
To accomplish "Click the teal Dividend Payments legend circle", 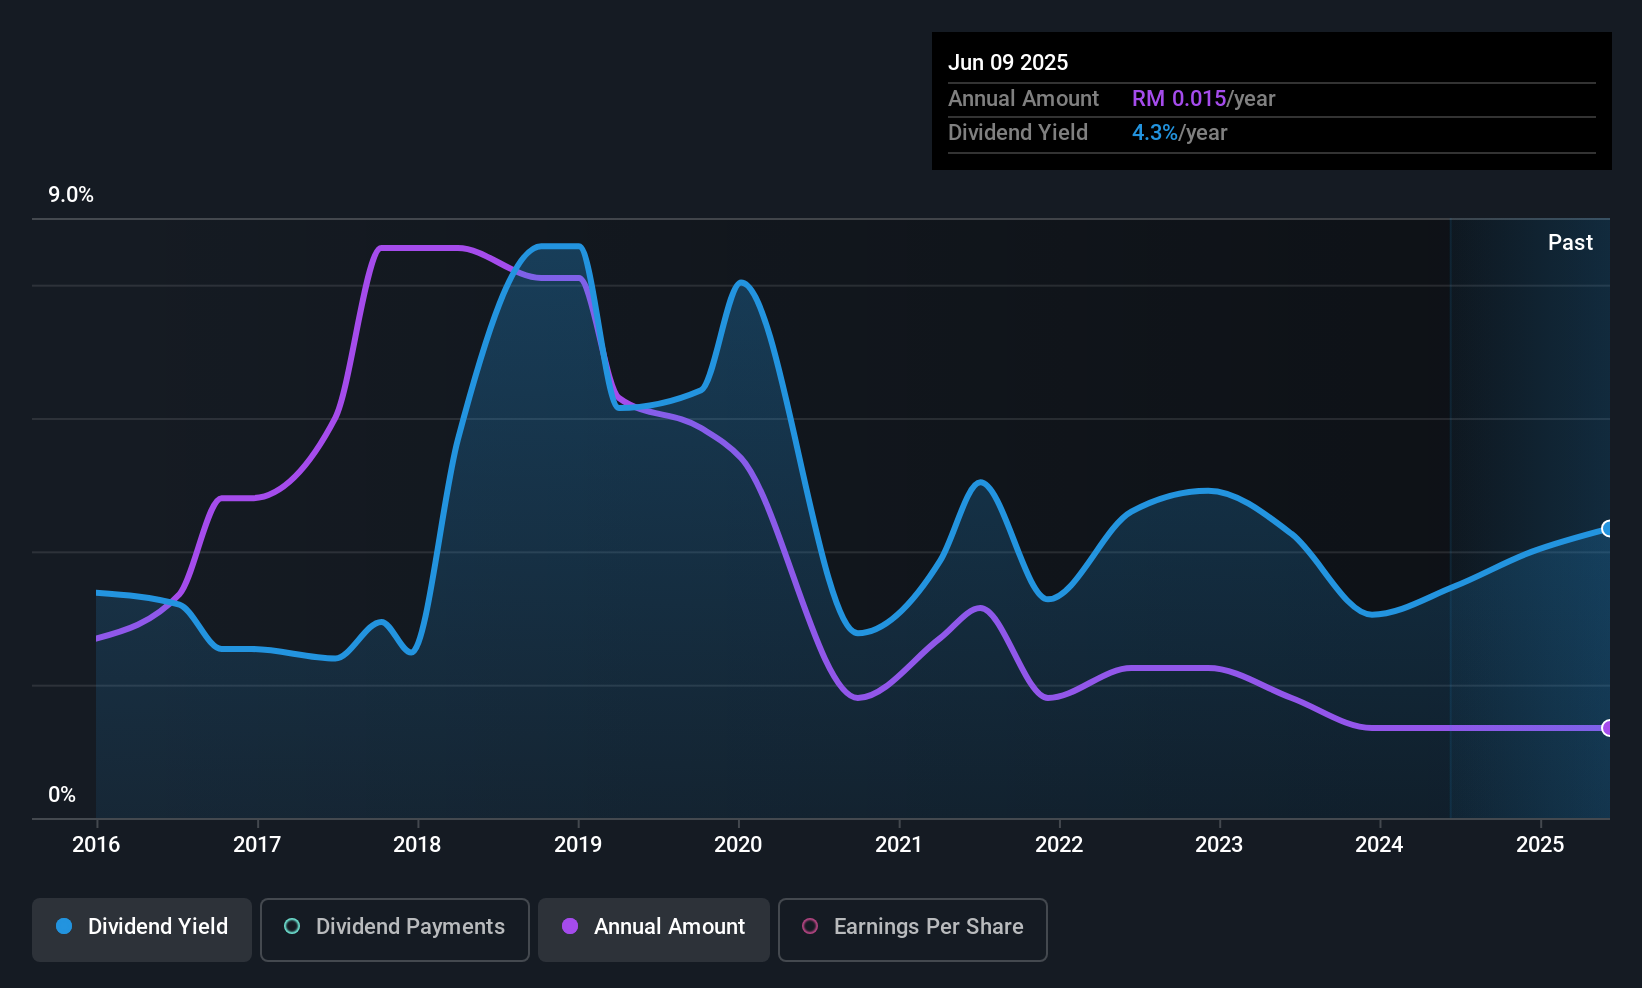I will pos(292,926).
